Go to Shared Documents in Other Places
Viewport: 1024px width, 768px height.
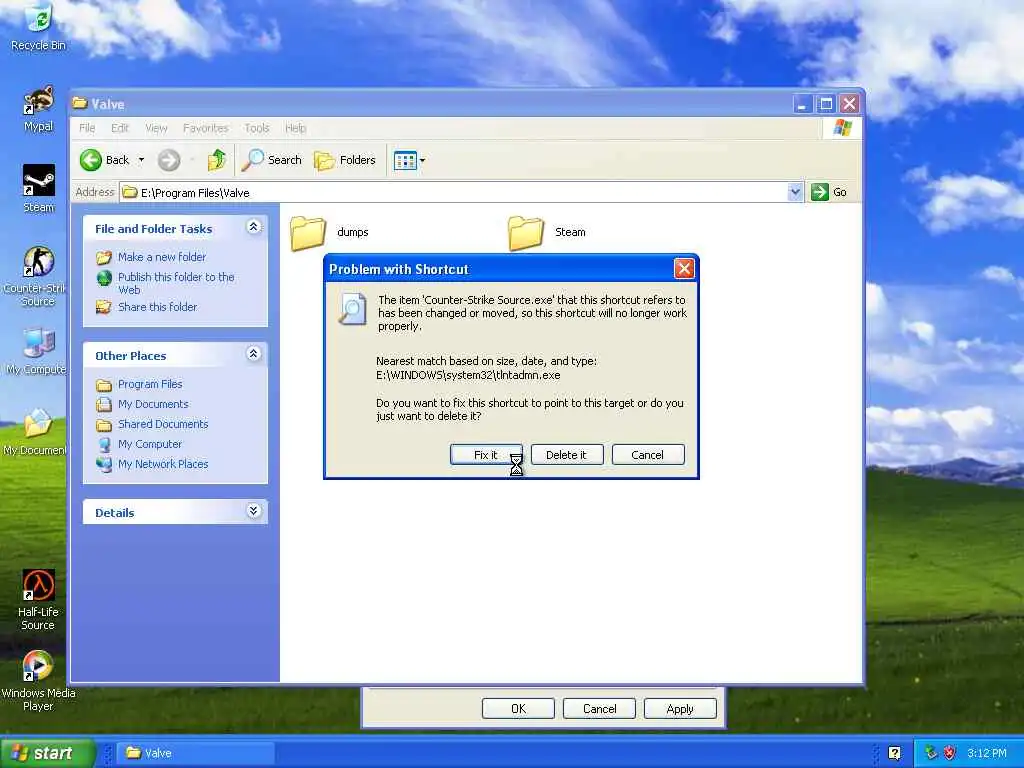(163, 424)
